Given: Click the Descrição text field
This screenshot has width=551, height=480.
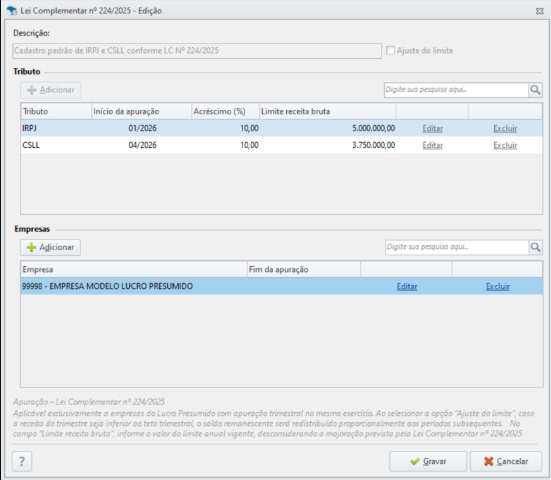Looking at the screenshot, I should click(197, 51).
